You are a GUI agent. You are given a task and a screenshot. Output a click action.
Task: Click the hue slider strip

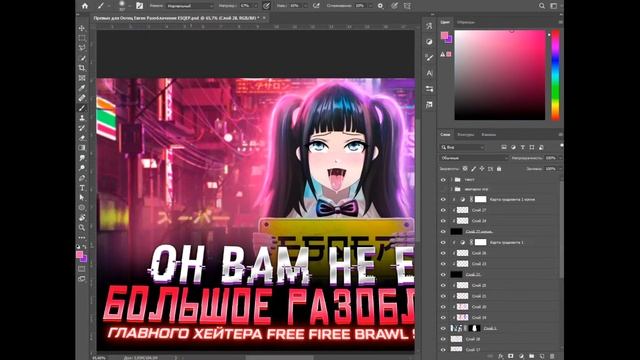coord(556,75)
